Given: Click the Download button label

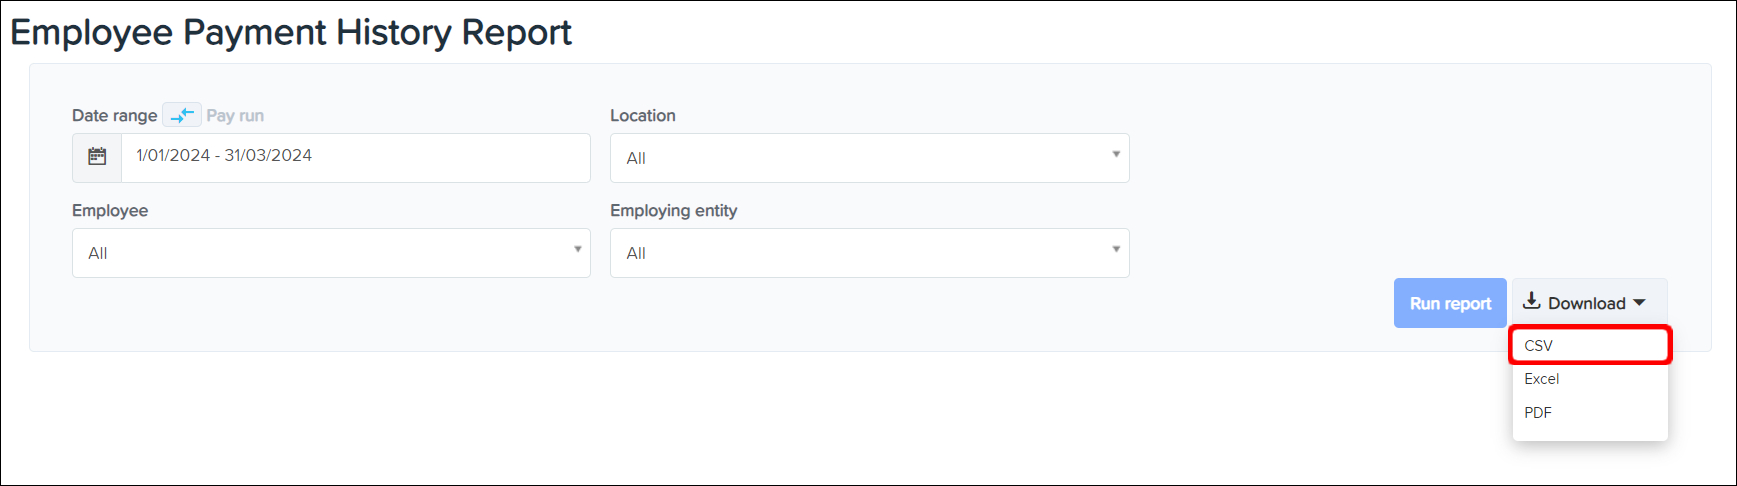Looking at the screenshot, I should 1586,304.
